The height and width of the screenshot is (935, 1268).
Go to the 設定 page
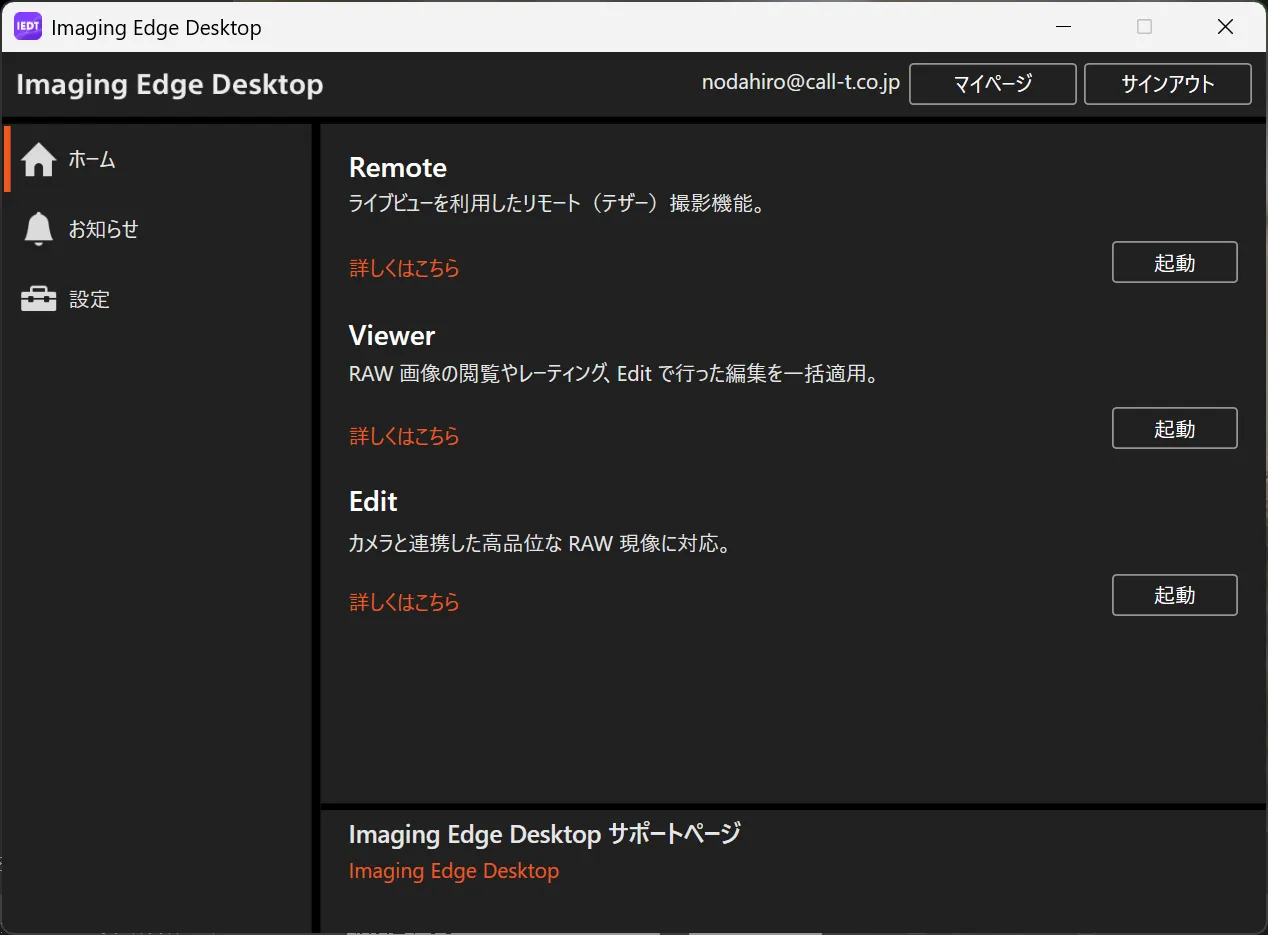[x=89, y=300]
